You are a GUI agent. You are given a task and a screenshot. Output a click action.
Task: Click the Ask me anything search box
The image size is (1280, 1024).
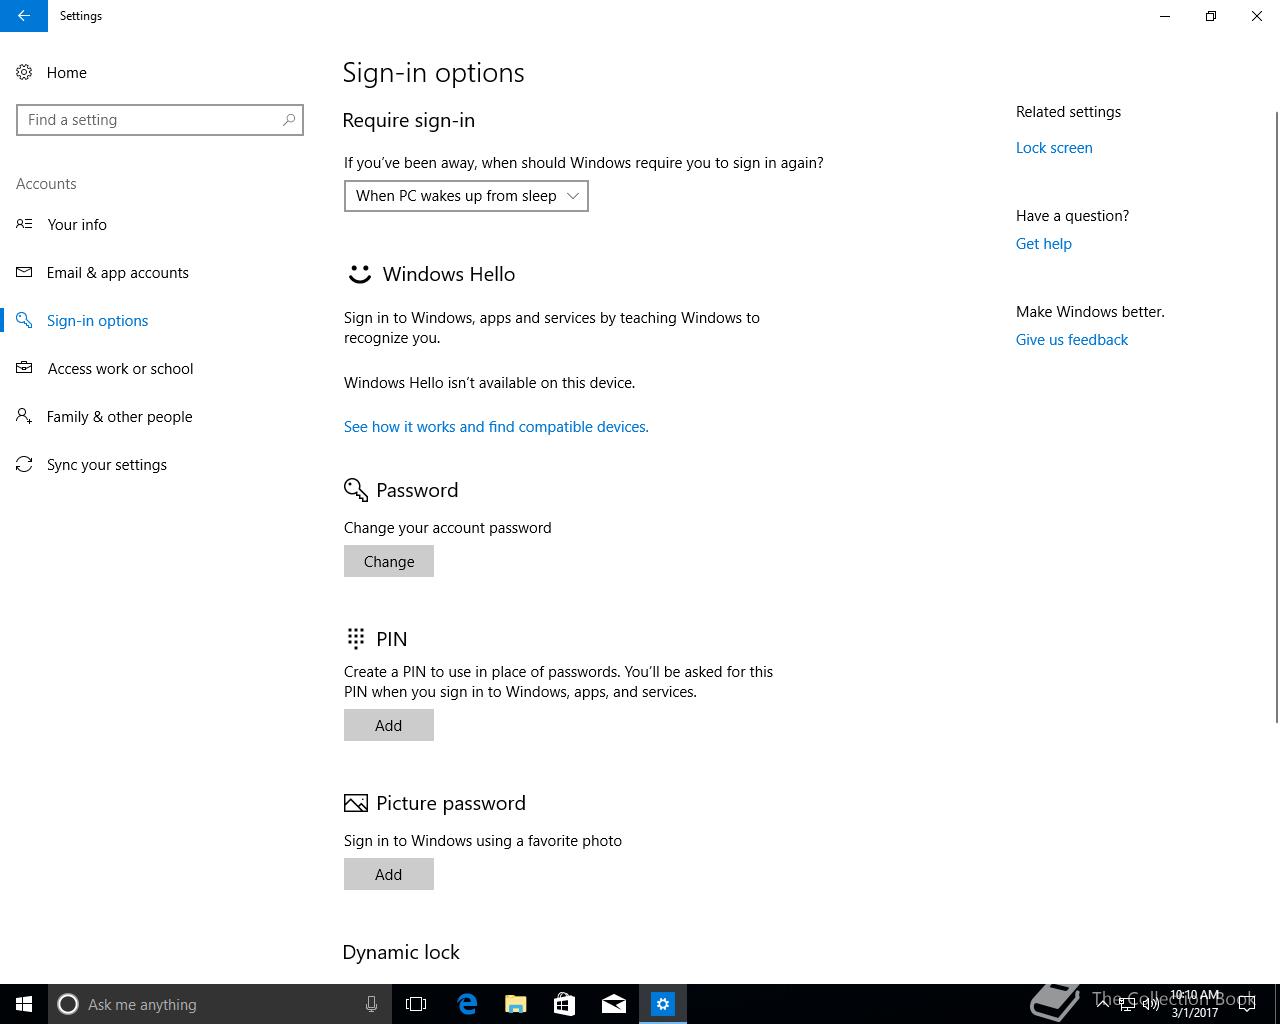(x=220, y=1004)
